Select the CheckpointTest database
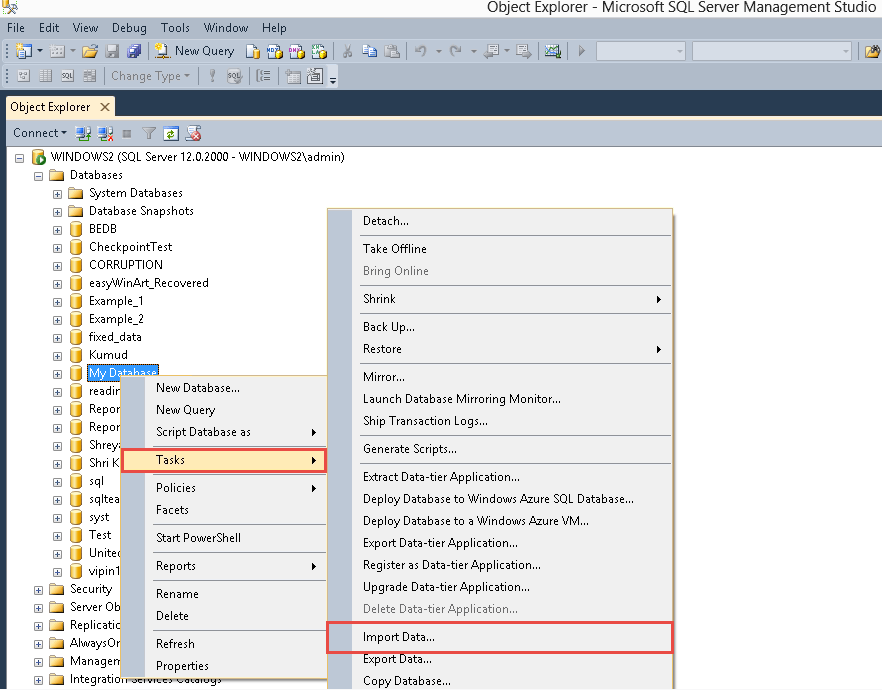 tap(130, 247)
